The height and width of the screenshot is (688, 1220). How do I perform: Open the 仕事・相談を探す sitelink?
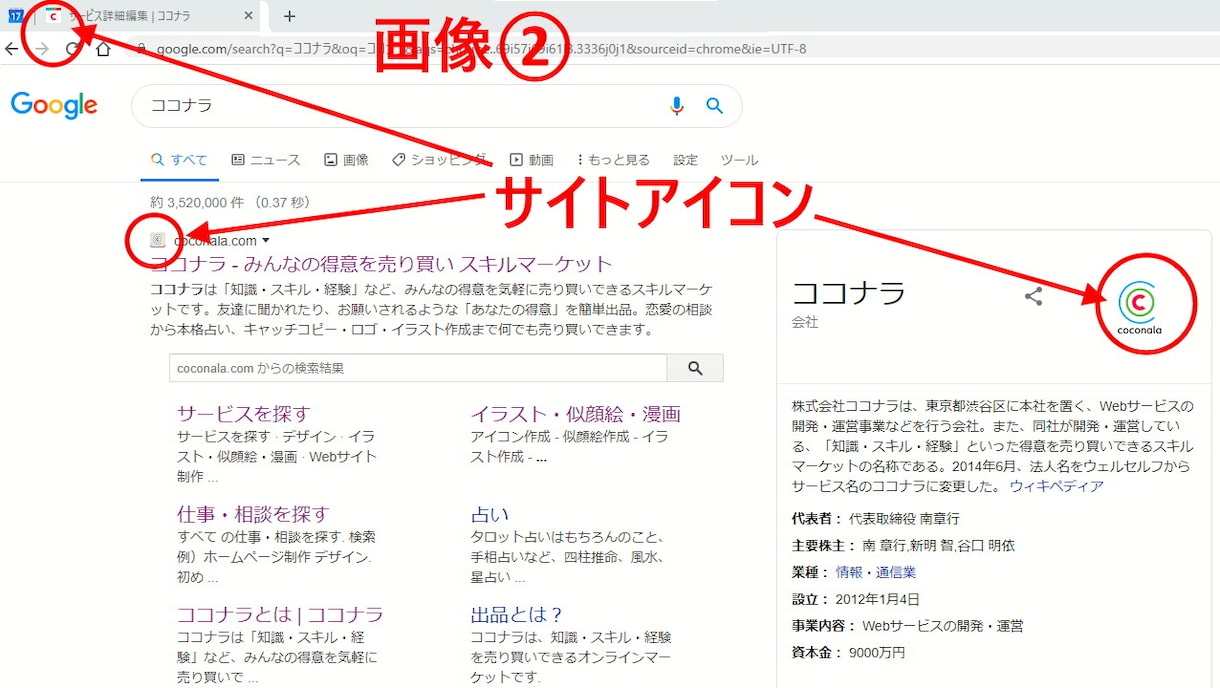click(x=253, y=514)
